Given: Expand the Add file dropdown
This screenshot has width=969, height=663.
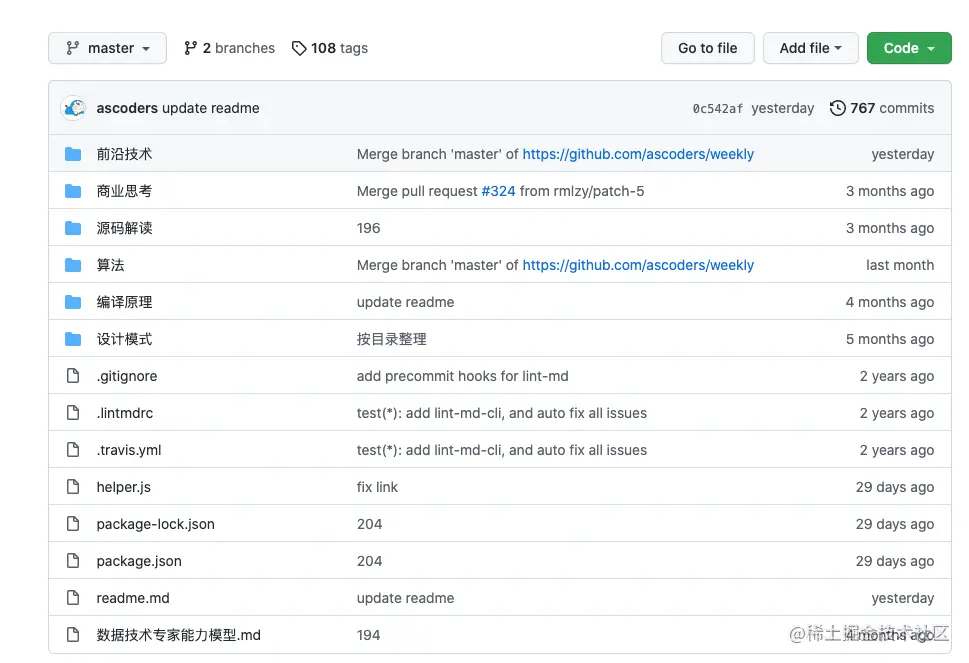Looking at the screenshot, I should click(810, 48).
